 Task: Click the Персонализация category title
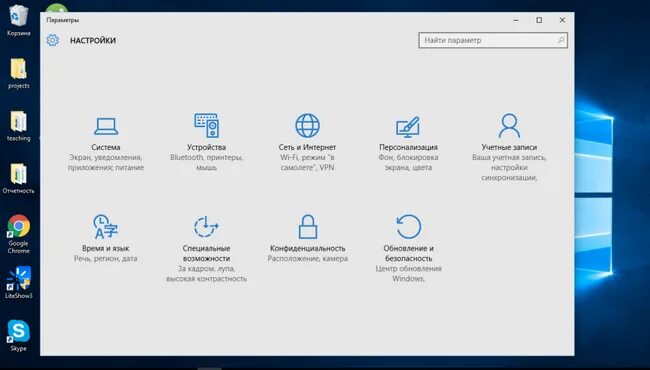tap(408, 147)
